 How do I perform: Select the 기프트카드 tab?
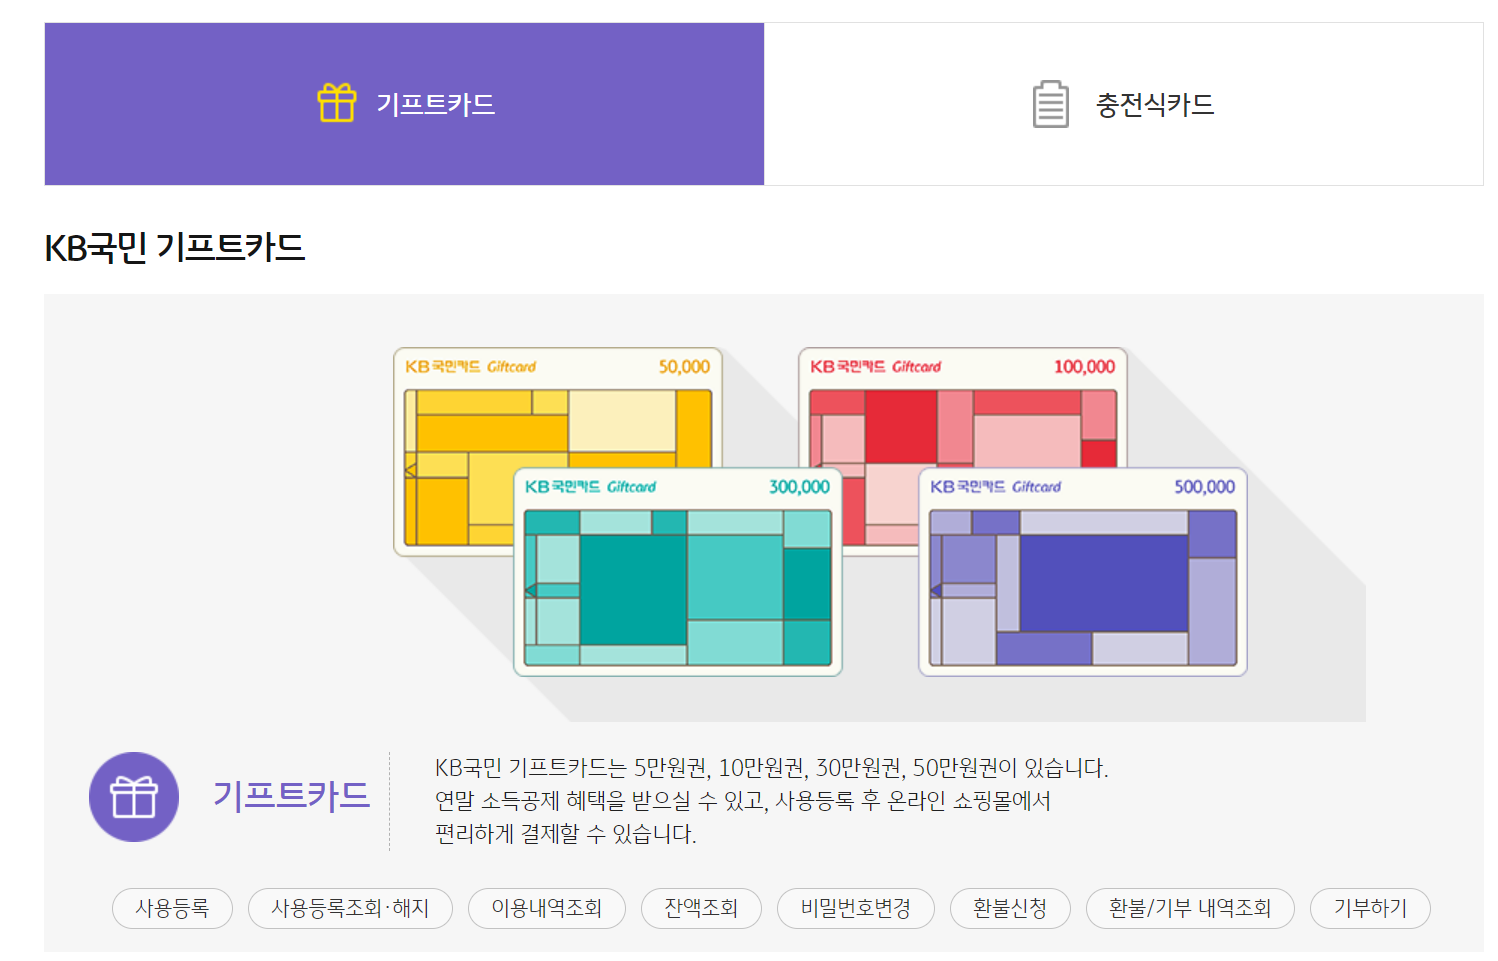[404, 104]
